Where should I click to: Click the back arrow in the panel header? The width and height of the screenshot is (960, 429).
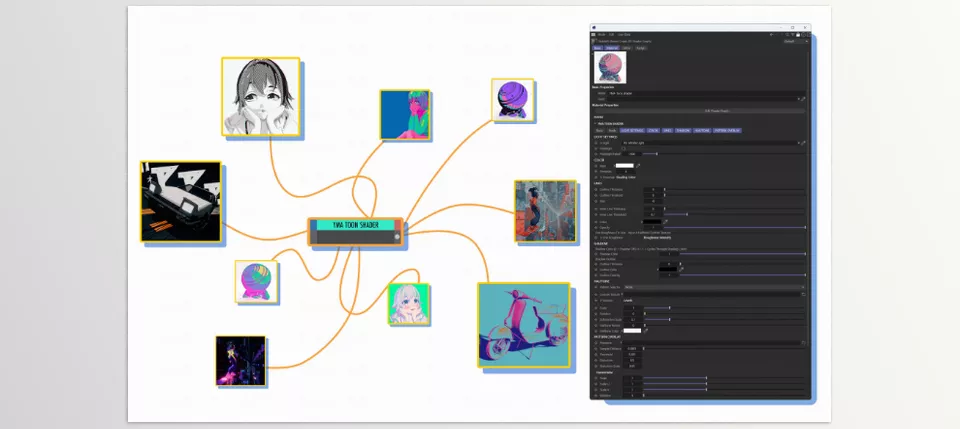coord(771,35)
